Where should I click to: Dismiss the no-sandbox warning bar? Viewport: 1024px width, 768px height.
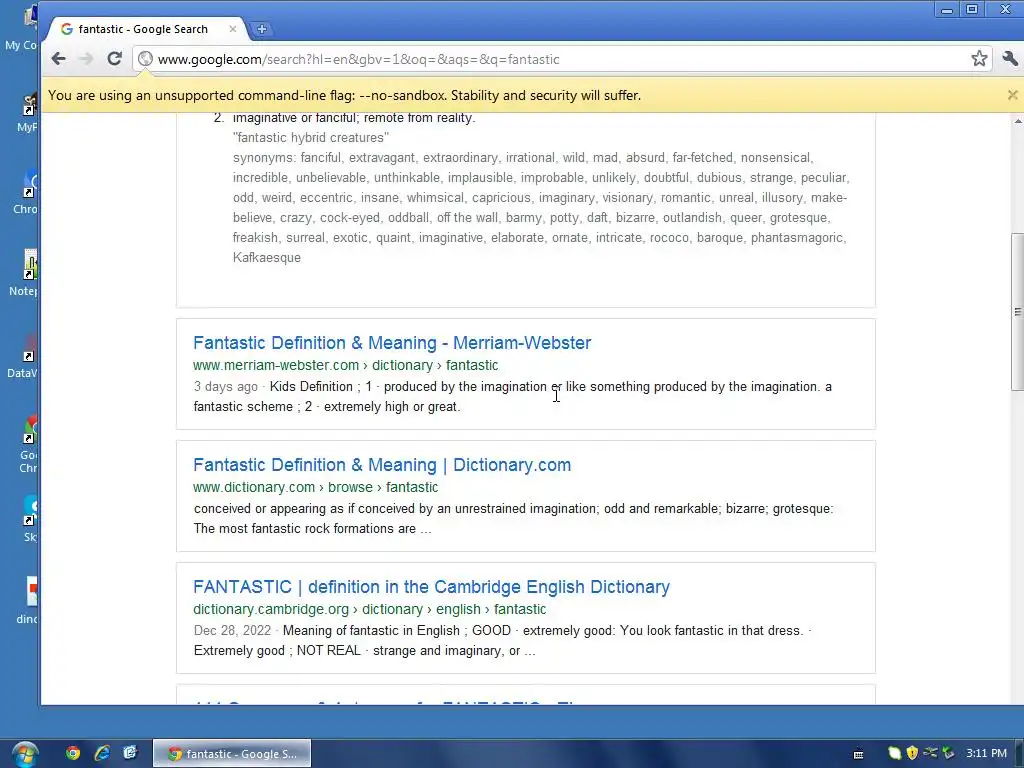point(1012,95)
